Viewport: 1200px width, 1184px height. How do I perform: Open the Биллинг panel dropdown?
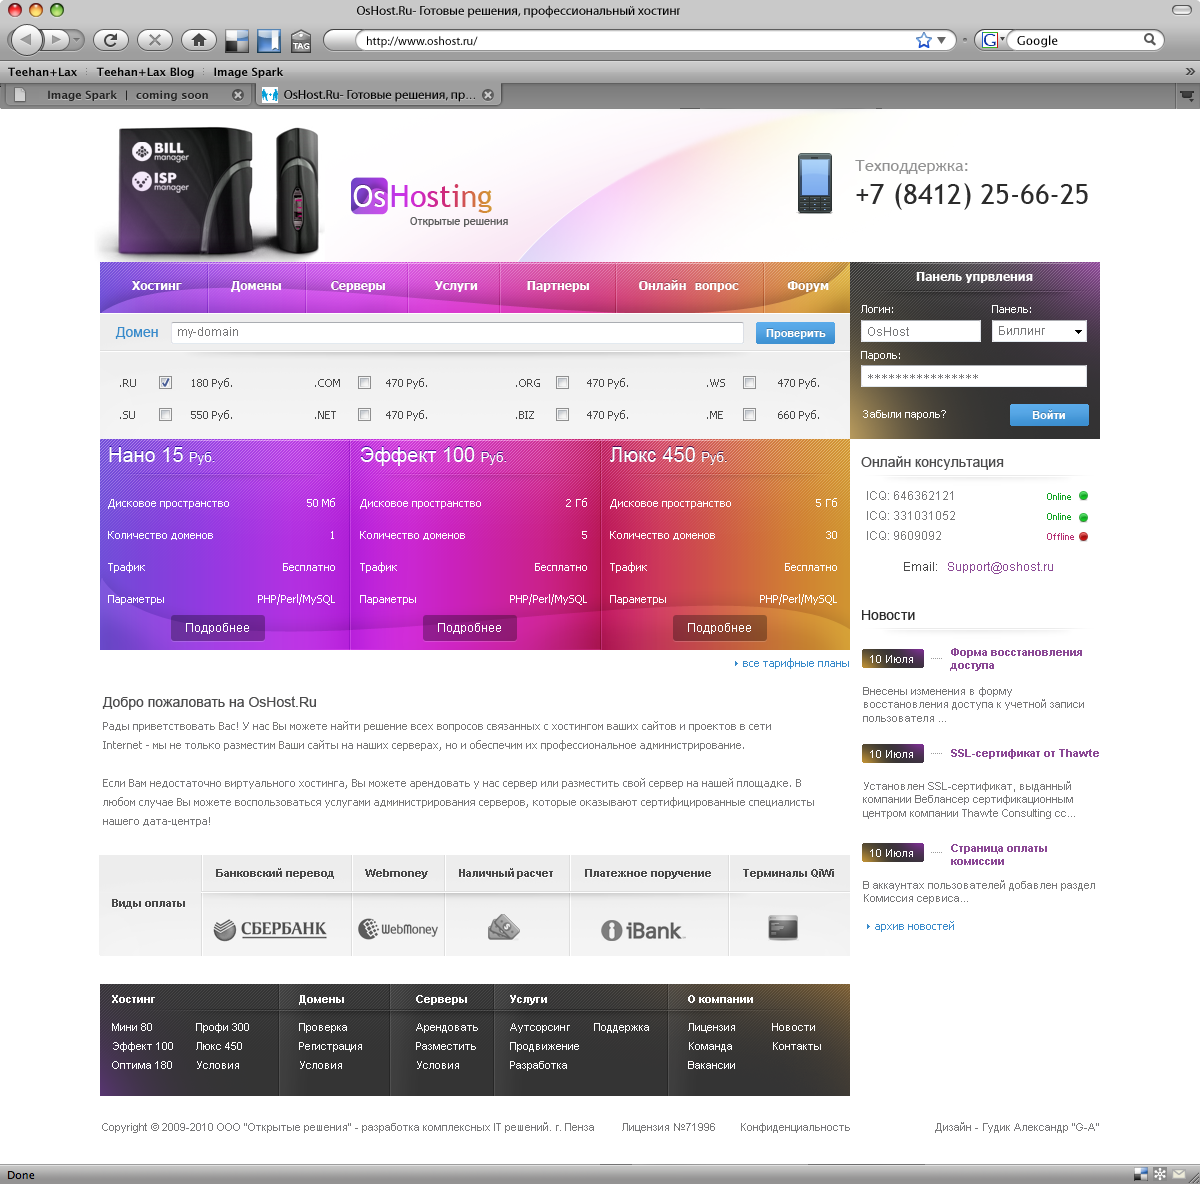click(1039, 331)
